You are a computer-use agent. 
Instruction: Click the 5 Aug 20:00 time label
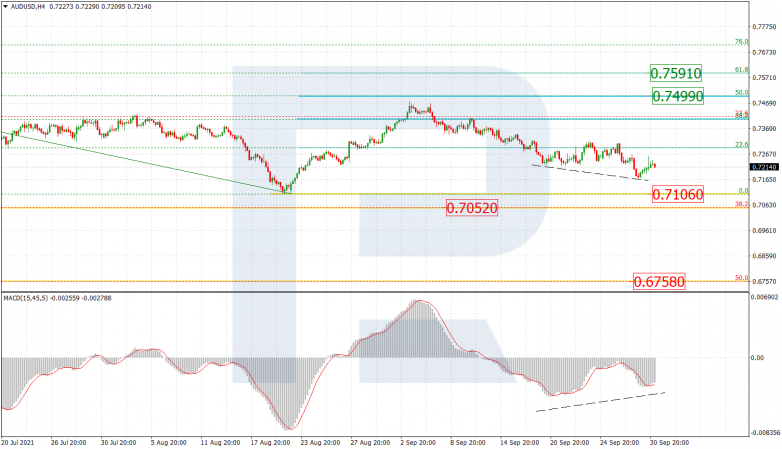coord(169,443)
